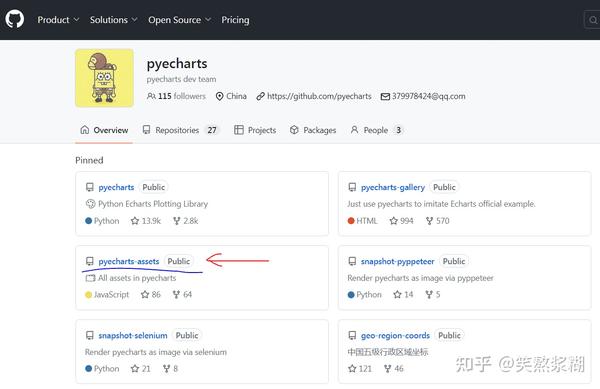Click 'Python Echarts Plotting Library' description
Image resolution: width=600 pixels, height=389 pixels.
coord(153,204)
